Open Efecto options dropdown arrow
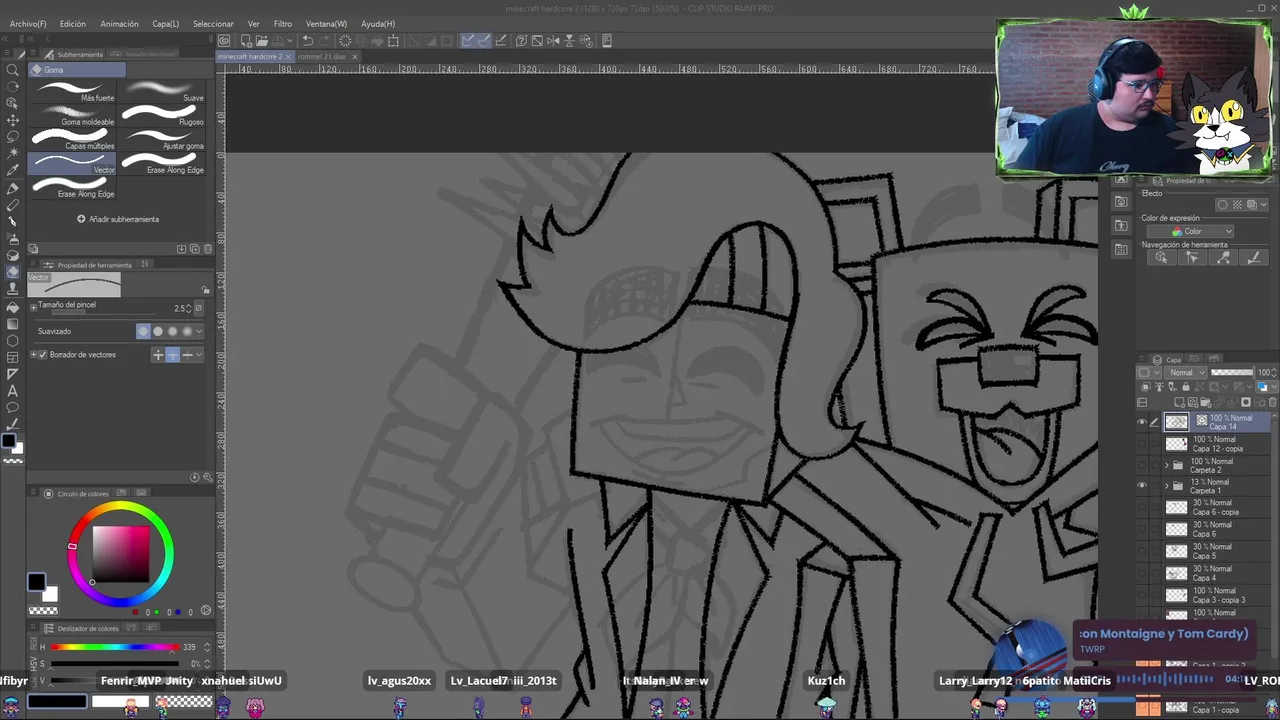Image resolution: width=1280 pixels, height=720 pixels. (1264, 205)
